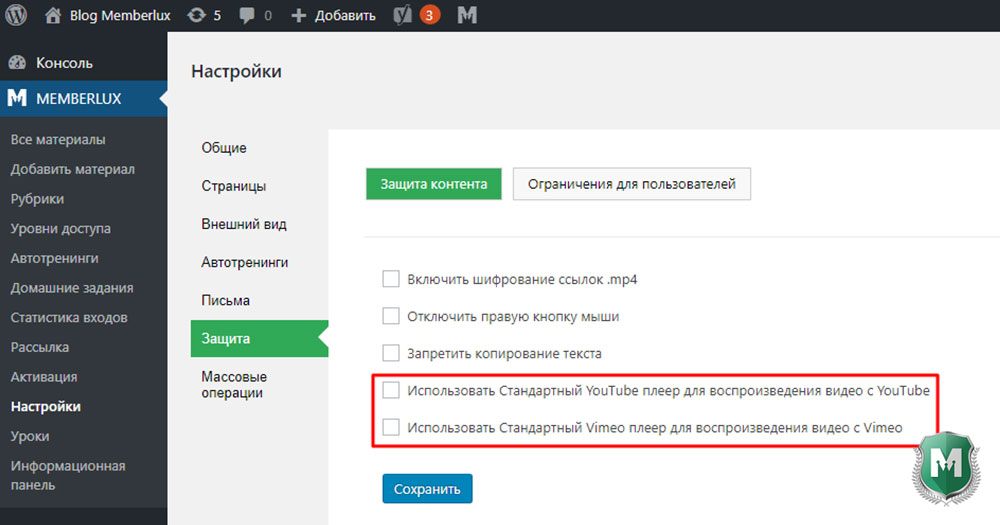1000x525 pixels.
Task: Tick the standard Vimeo player checkbox
Action: pyautogui.click(x=391, y=427)
